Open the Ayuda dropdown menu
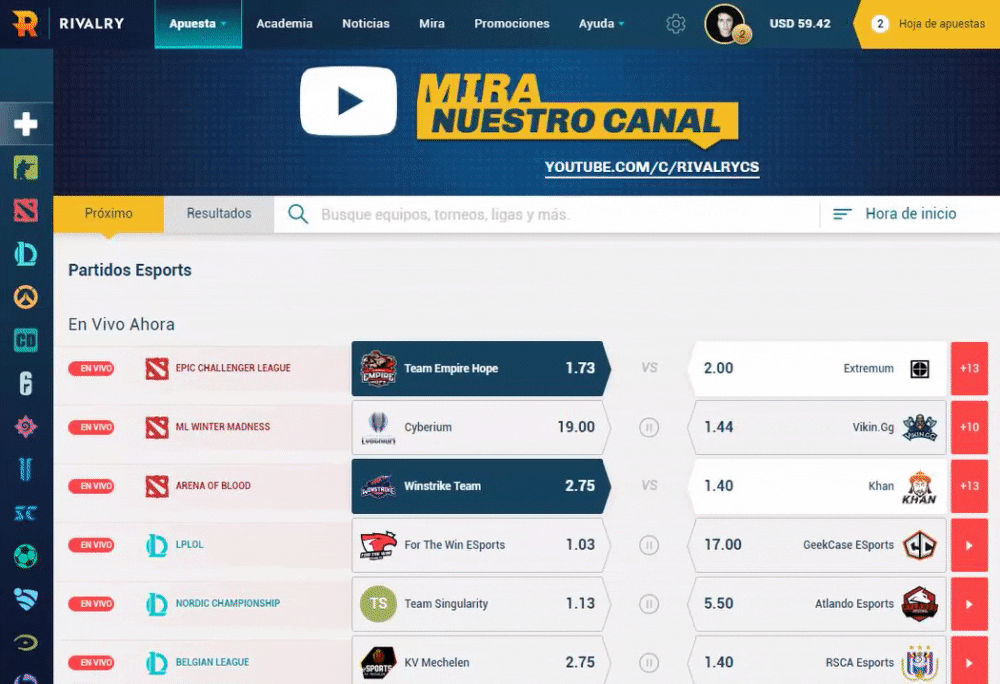This screenshot has height=684, width=1000. 601,24
